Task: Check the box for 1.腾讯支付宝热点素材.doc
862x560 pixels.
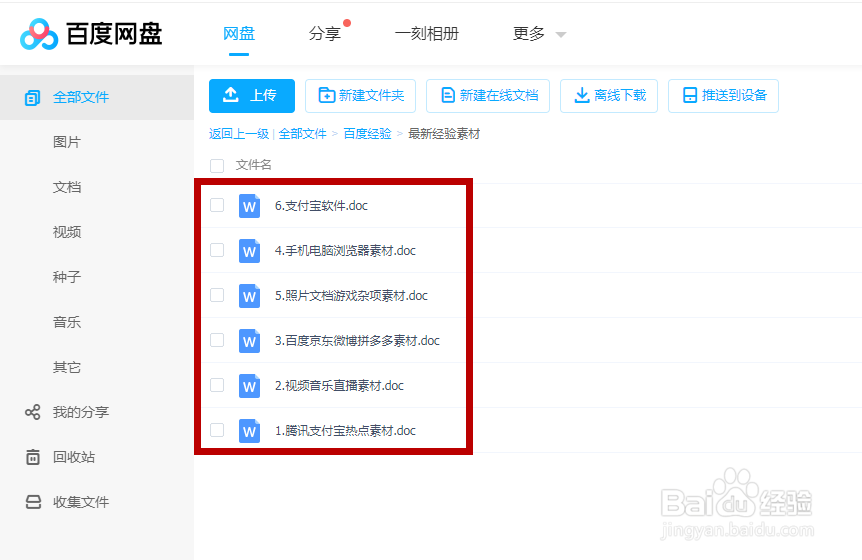Action: [x=217, y=430]
